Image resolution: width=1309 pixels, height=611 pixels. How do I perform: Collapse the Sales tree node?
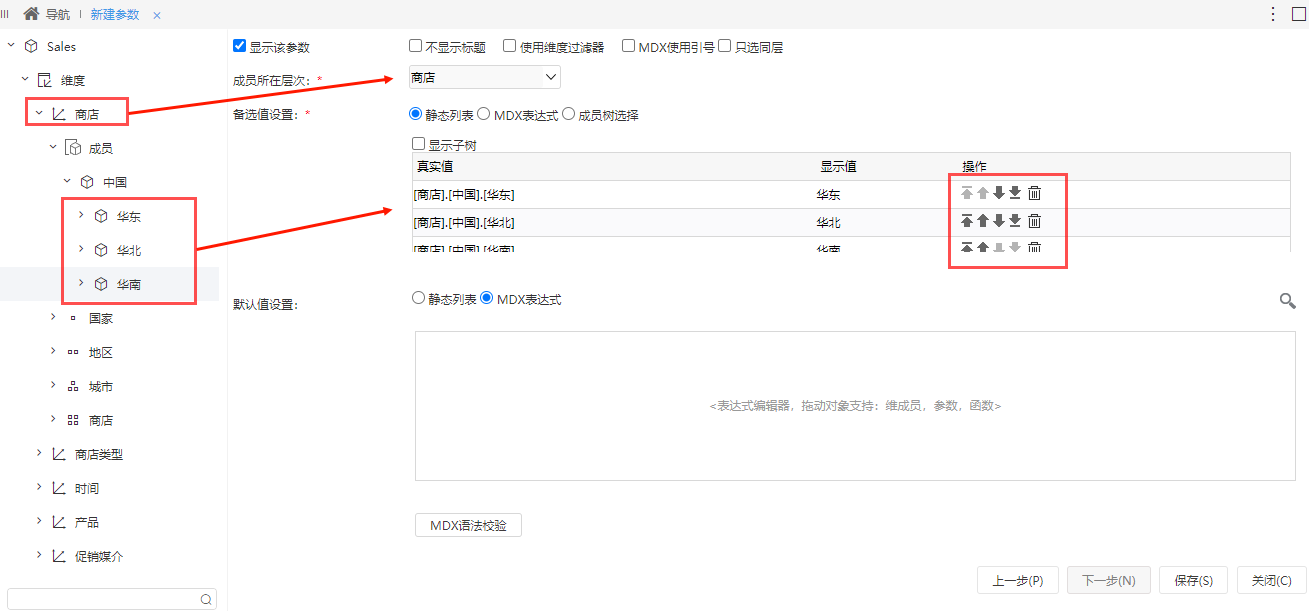click(11, 46)
